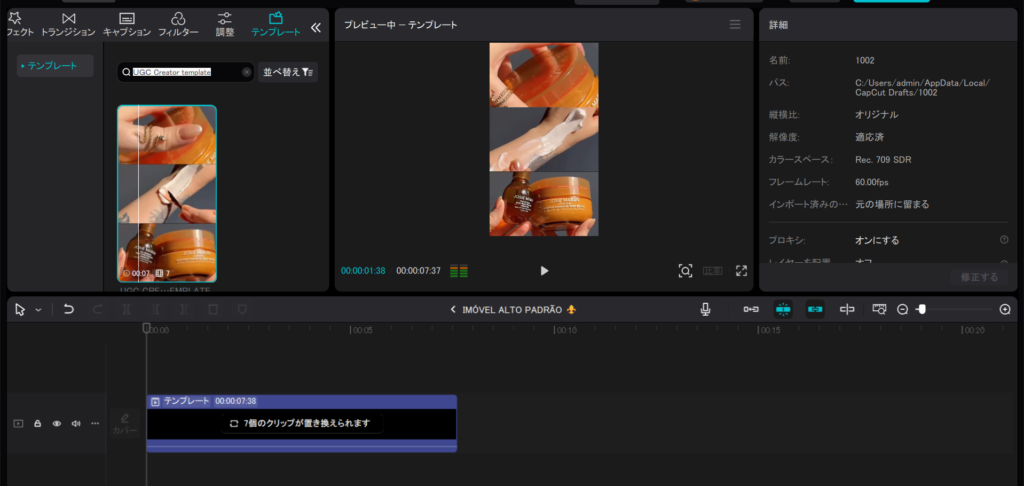The width and height of the screenshot is (1024, 486).
Task: Open the selection tool dropdown arrow
Action: pyautogui.click(x=38, y=310)
